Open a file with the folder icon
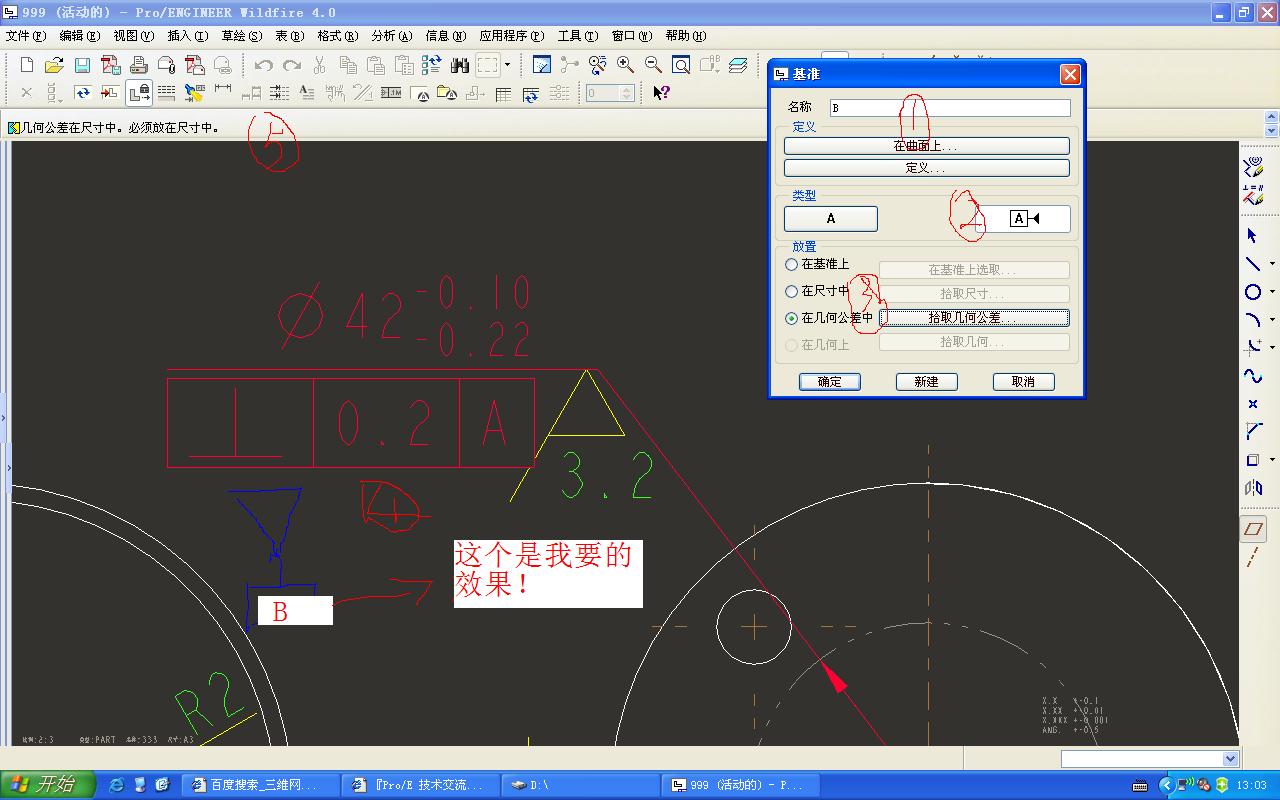This screenshot has height=800, width=1280. coord(54,65)
